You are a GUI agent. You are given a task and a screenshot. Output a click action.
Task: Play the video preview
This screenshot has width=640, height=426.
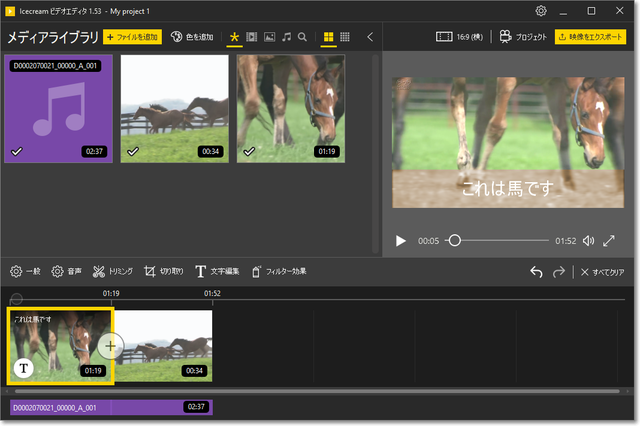tap(401, 241)
